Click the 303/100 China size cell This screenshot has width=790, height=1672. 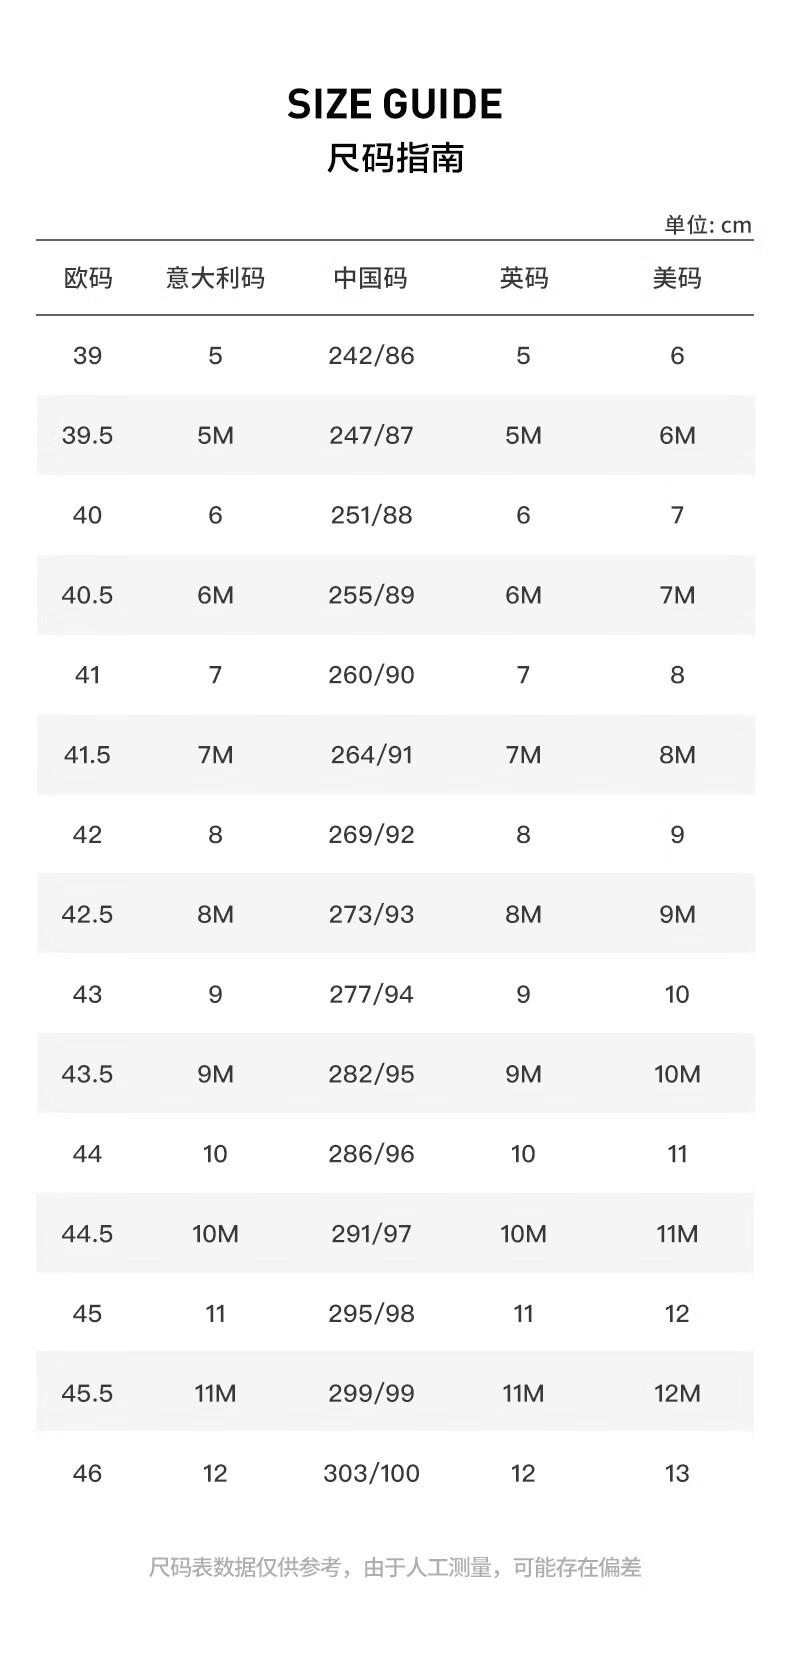[371, 1474]
